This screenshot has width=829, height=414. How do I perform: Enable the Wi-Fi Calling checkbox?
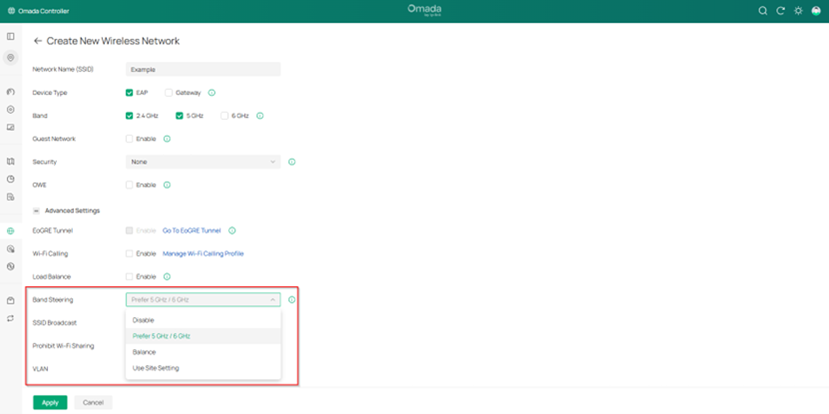tap(129, 254)
